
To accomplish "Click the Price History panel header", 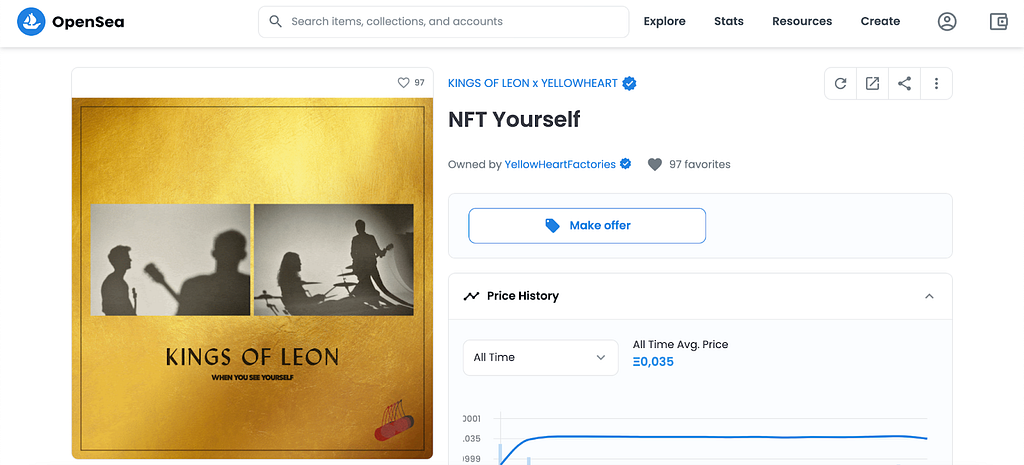I will point(700,296).
